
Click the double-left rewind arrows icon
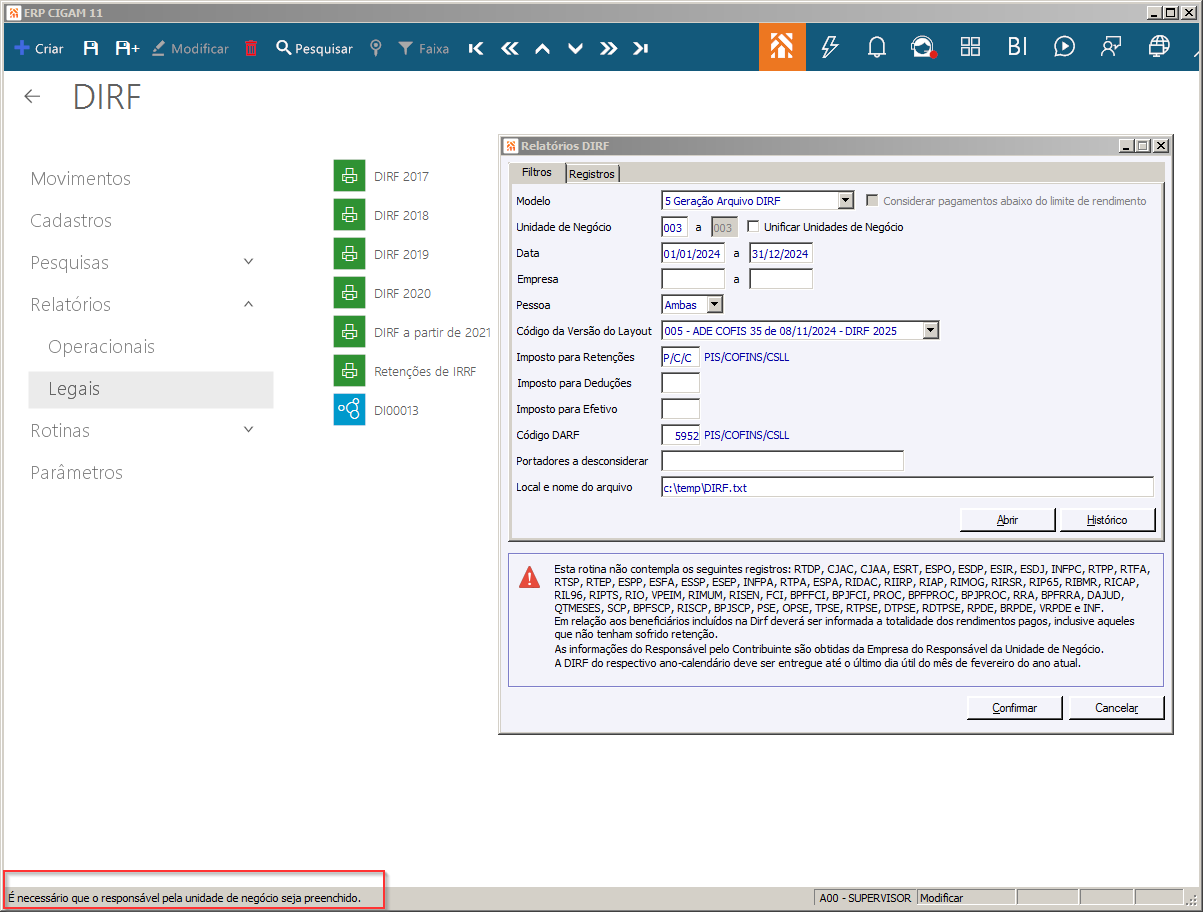(x=509, y=48)
